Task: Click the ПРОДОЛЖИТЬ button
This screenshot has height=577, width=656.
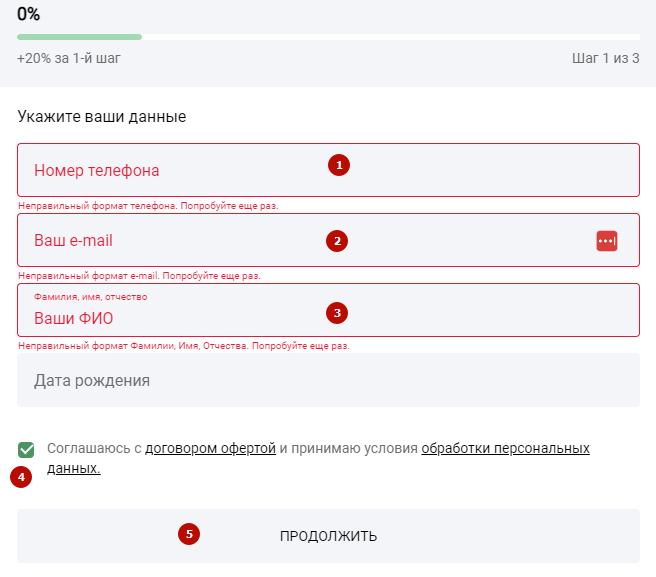Action: pyautogui.click(x=328, y=536)
